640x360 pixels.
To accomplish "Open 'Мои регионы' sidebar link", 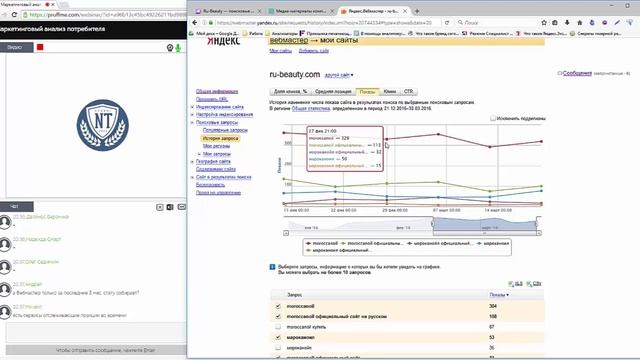I will 216,146.
